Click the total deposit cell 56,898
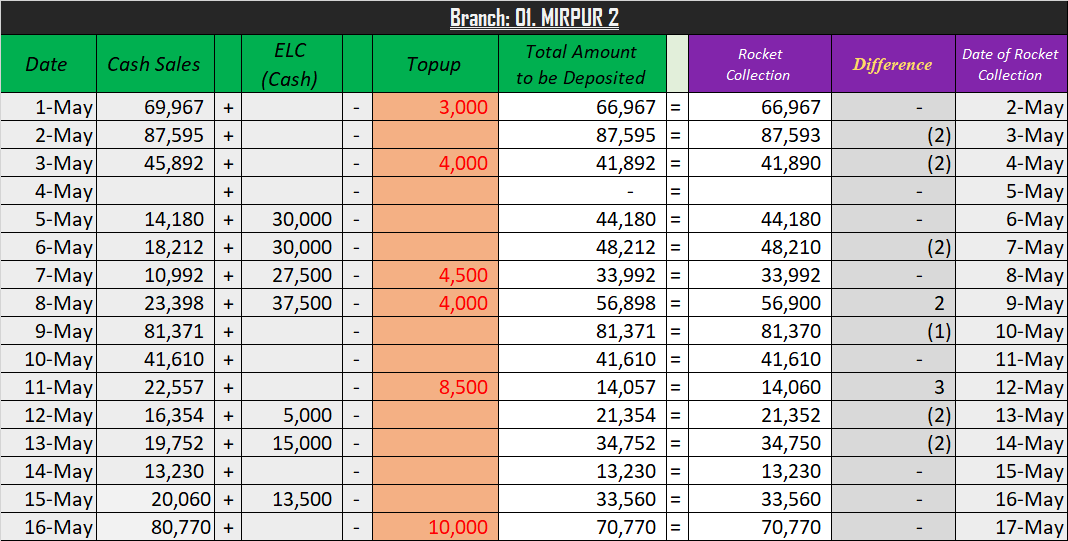Viewport: 1068px width, 541px height. click(x=582, y=303)
